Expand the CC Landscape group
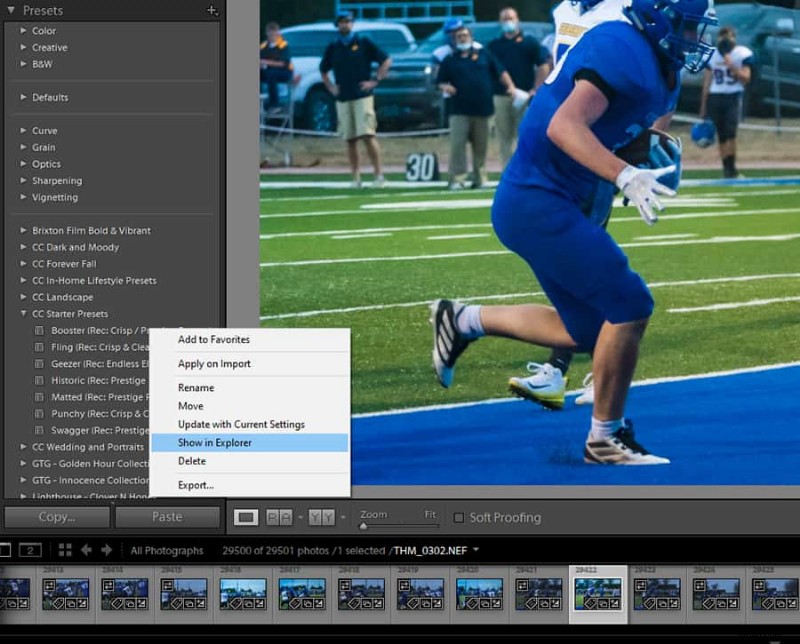The width and height of the screenshot is (800, 644). (23, 297)
